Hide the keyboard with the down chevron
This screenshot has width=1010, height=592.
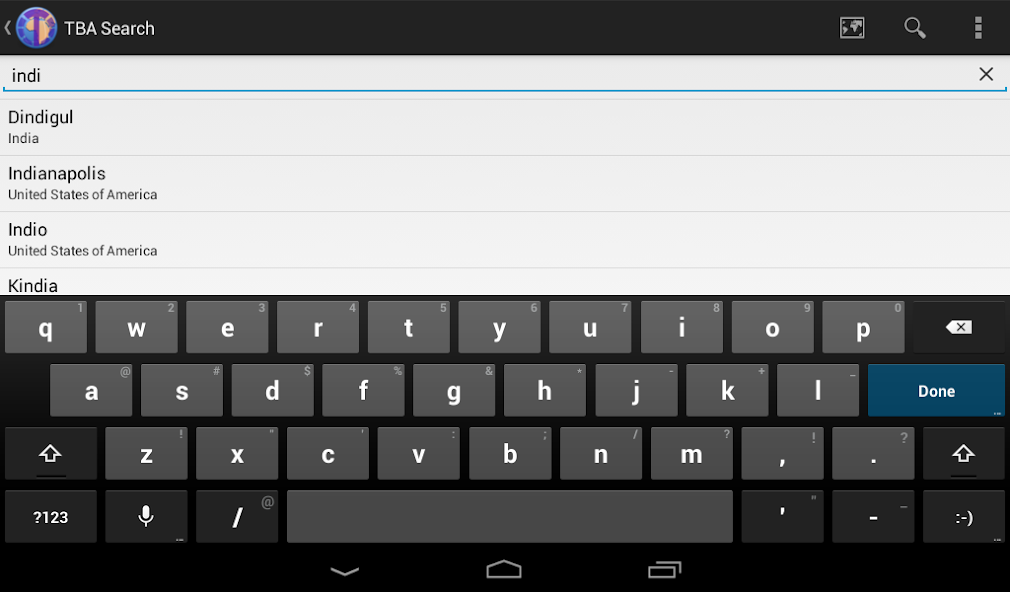coord(345,571)
